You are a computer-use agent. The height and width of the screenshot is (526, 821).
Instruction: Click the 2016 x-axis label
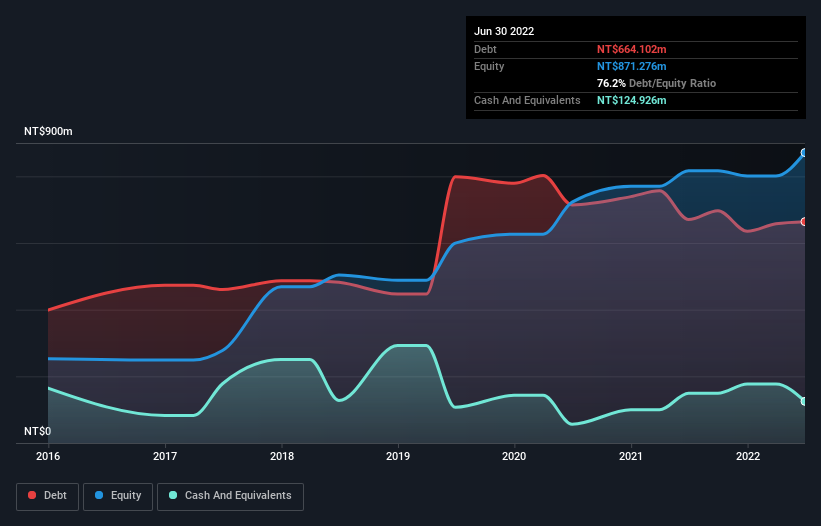[48, 456]
